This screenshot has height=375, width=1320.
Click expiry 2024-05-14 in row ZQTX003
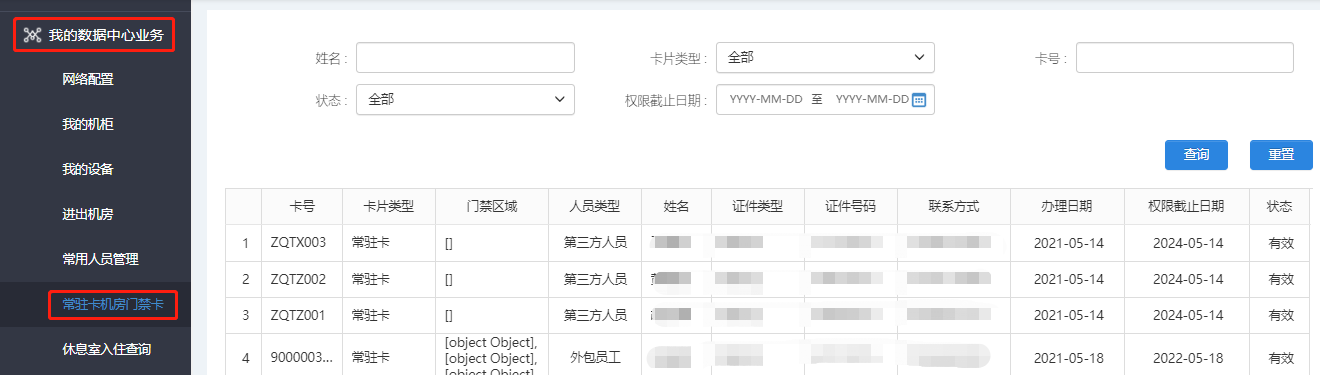point(1186,242)
